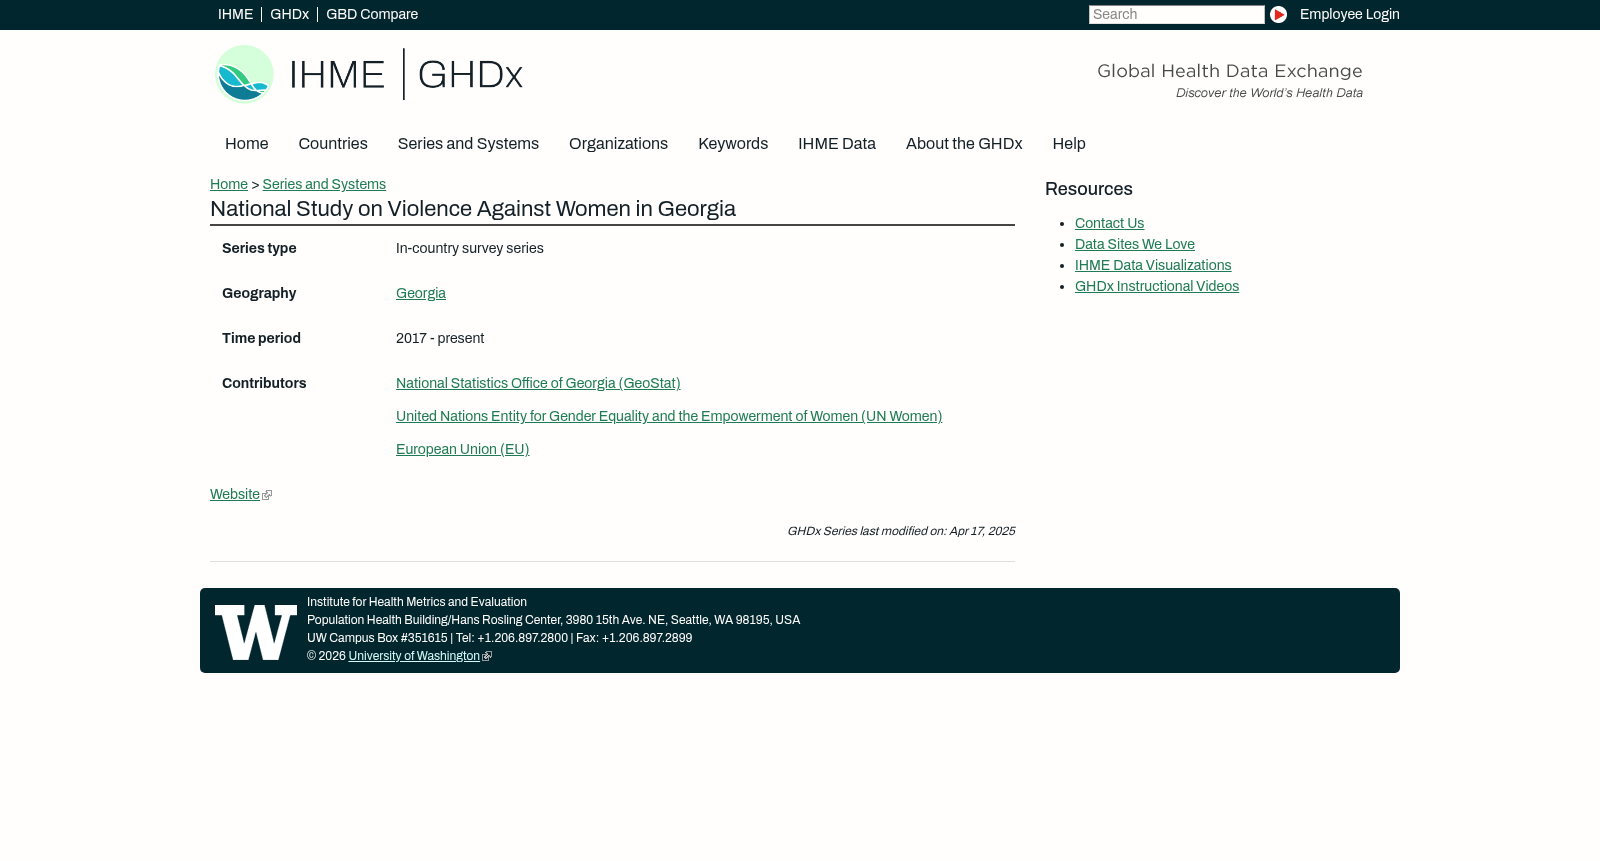Click Contact Us in Resources

[1109, 224]
